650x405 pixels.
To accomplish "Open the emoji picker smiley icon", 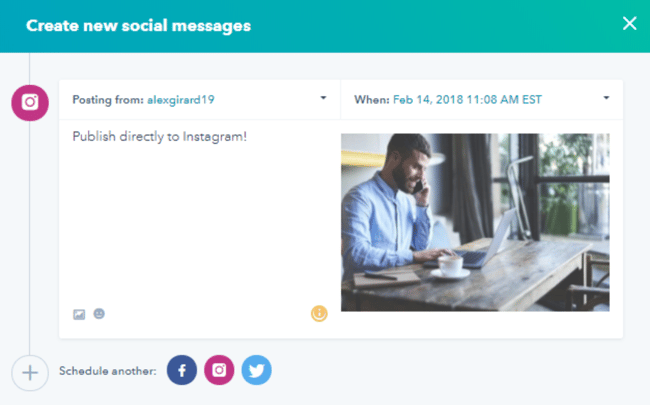I will 99,314.
